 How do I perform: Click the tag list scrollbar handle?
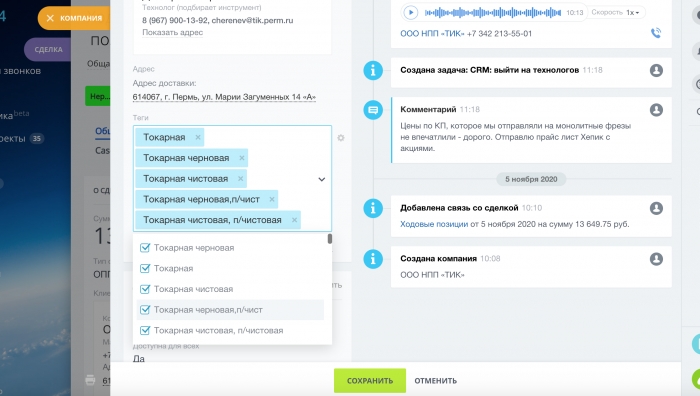click(329, 239)
